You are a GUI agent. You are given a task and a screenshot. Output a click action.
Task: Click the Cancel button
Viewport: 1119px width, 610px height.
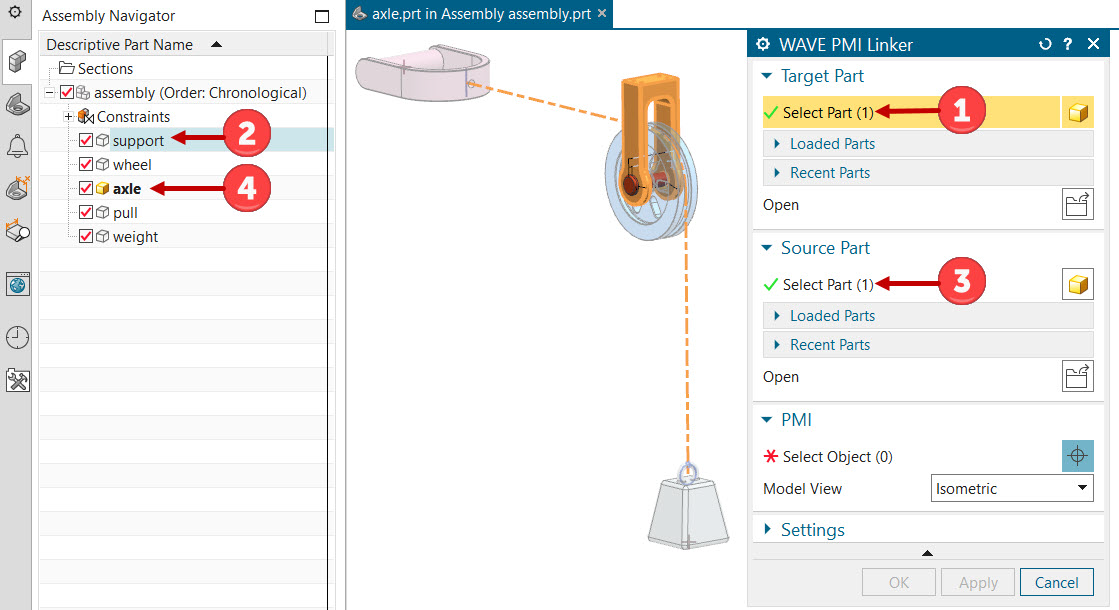click(x=1056, y=583)
